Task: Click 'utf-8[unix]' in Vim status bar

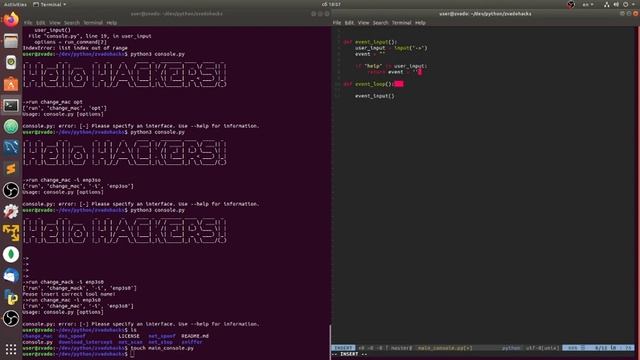Action: 542,348
